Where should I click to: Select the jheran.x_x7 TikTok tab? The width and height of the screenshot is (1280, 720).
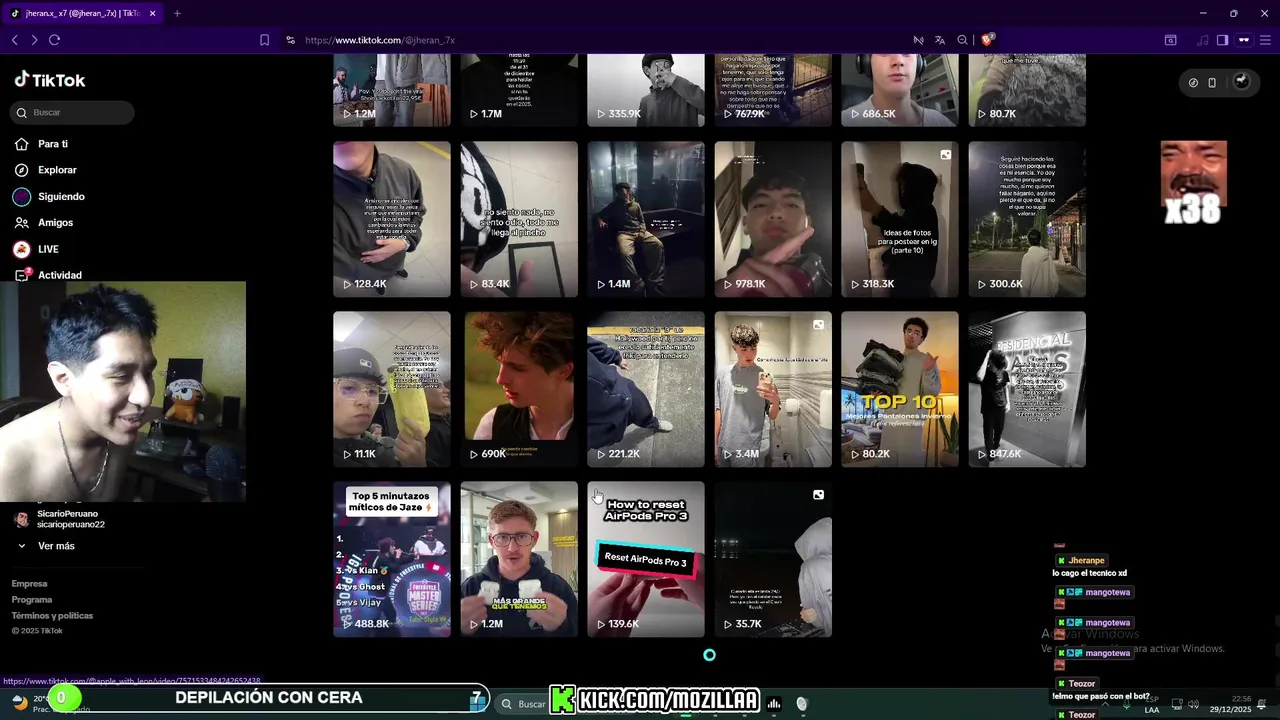pos(82,13)
